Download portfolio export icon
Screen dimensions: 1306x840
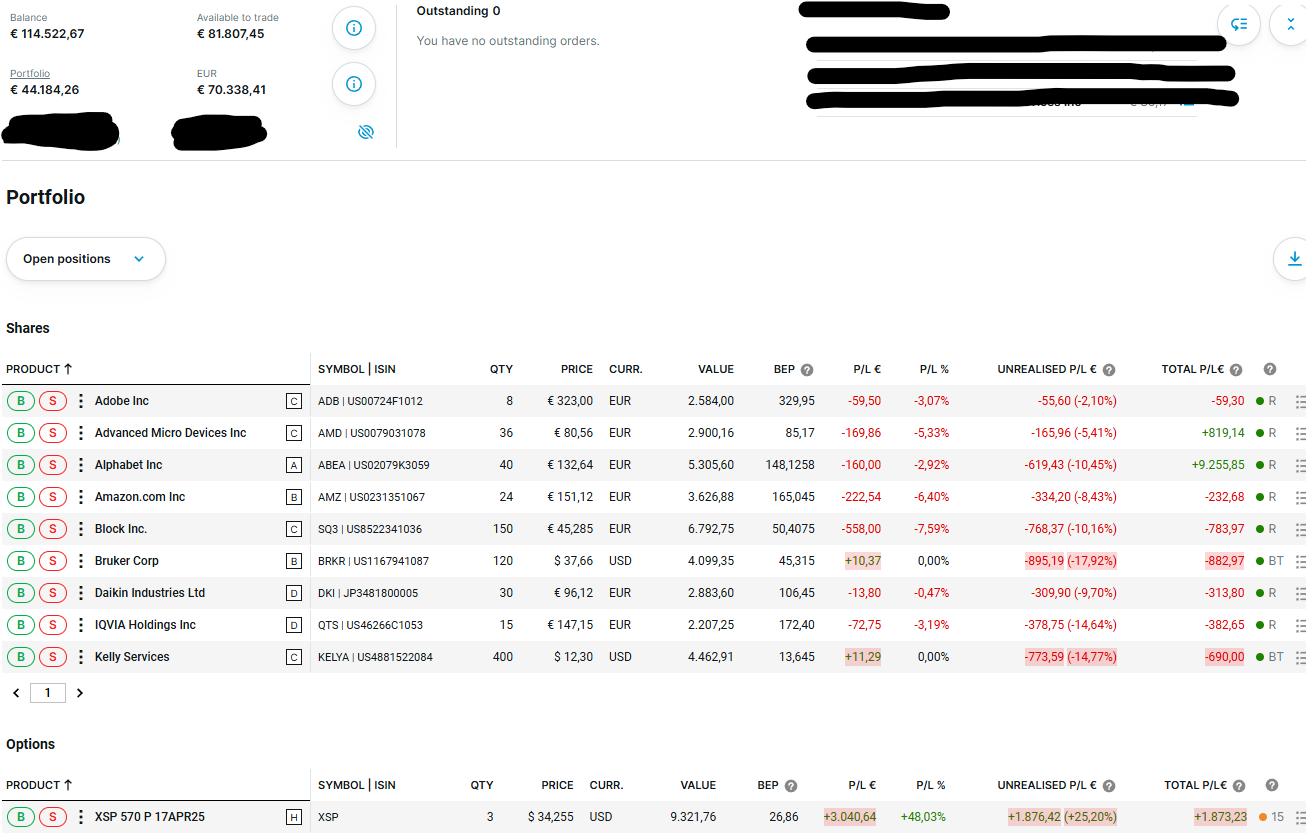(1294, 259)
